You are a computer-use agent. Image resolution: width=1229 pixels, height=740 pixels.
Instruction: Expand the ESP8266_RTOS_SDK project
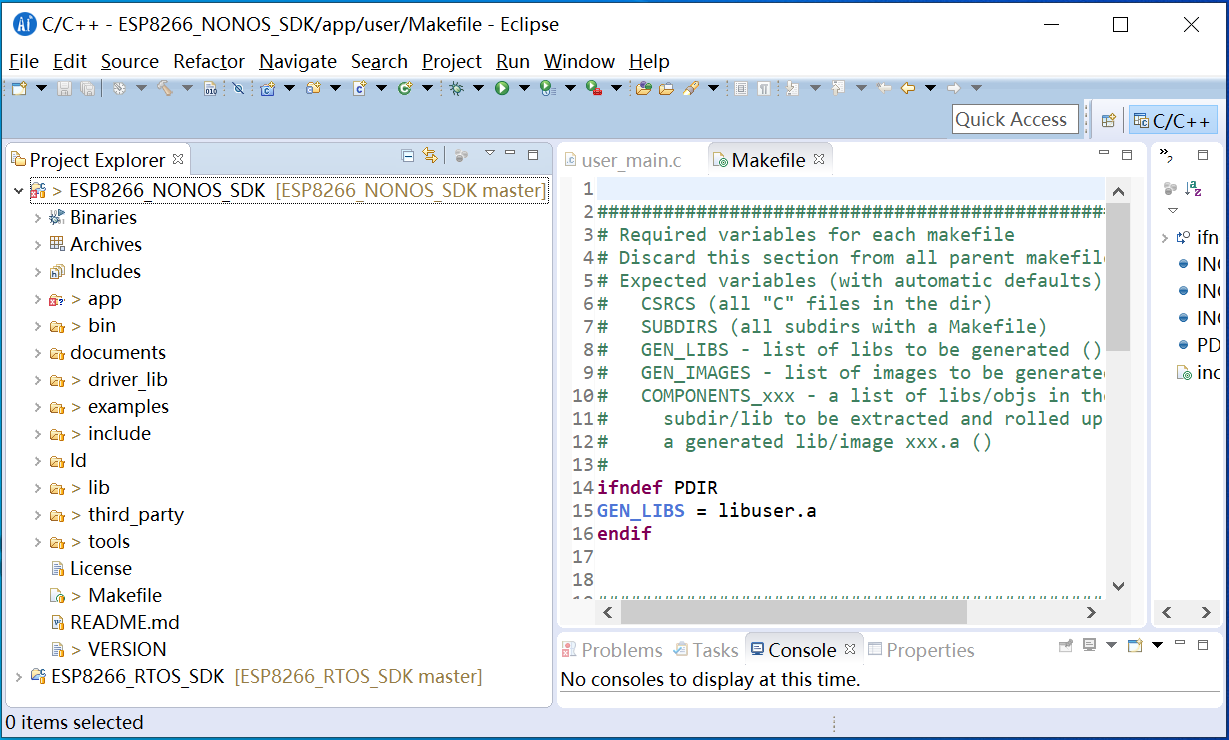coord(19,677)
